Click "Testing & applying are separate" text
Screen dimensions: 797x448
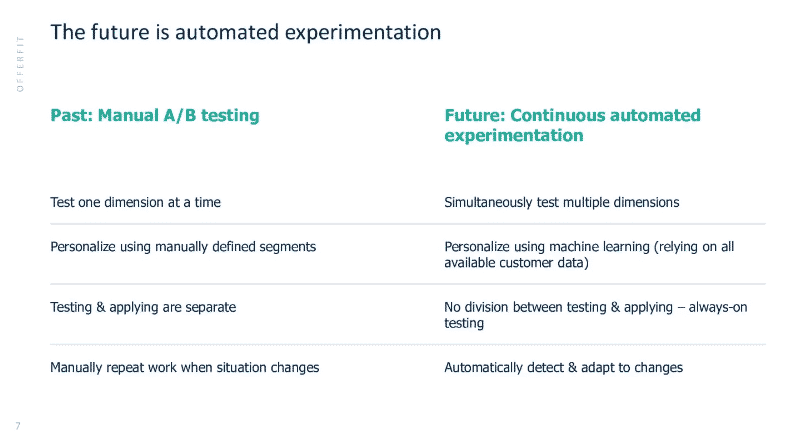[x=143, y=307]
